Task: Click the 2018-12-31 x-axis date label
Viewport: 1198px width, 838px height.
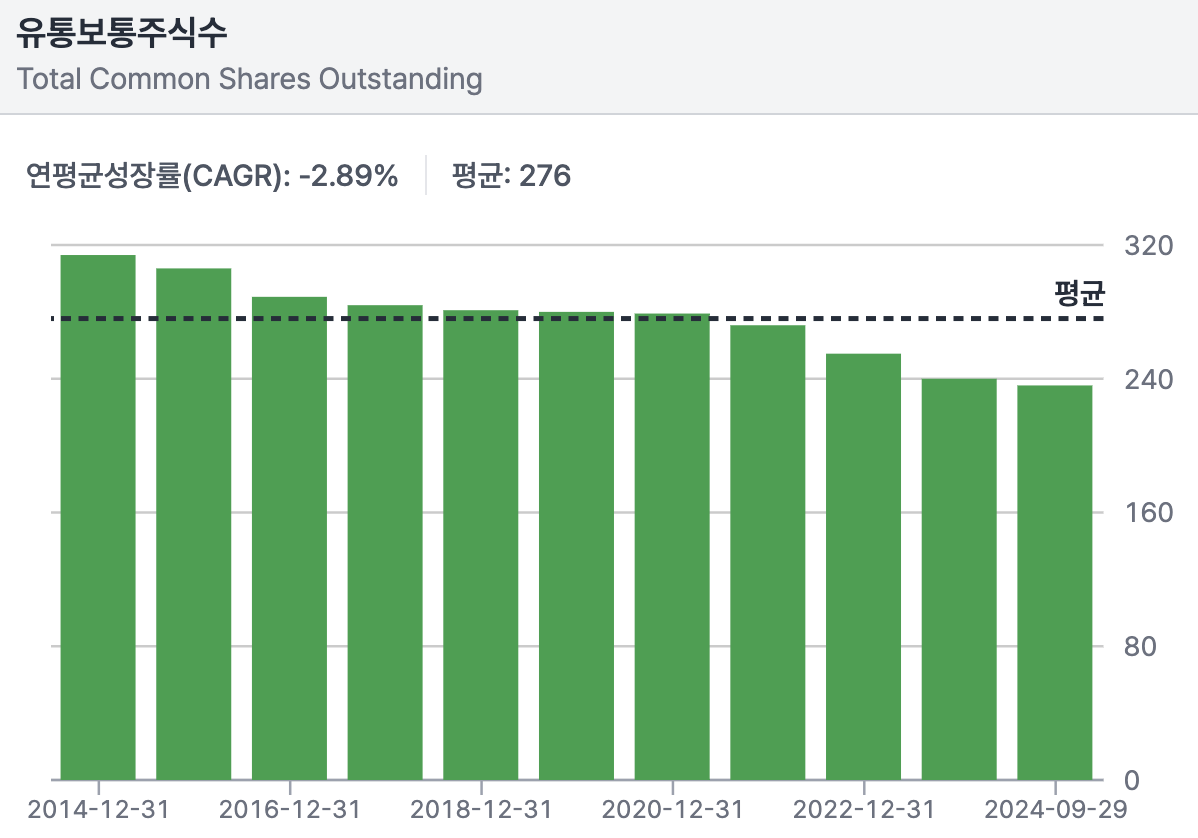Action: pyautogui.click(x=481, y=809)
